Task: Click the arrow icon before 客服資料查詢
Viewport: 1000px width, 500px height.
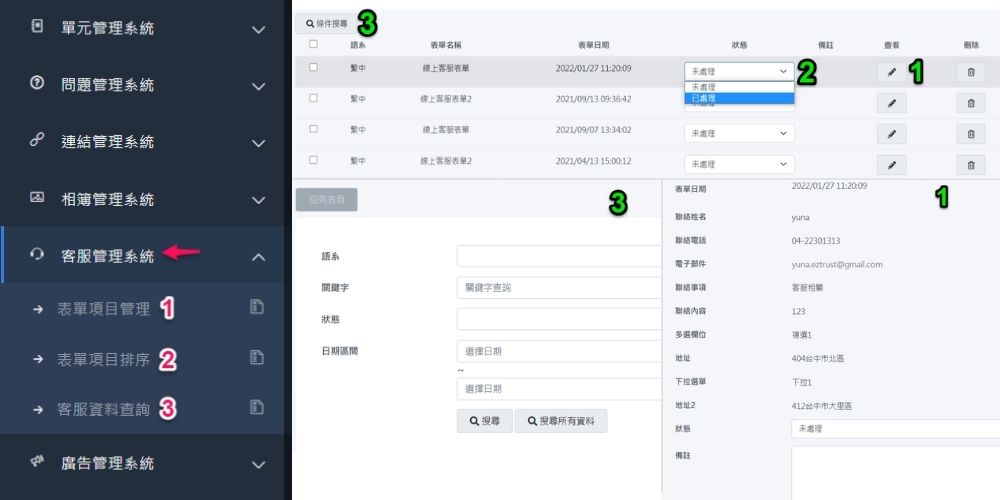Action: pos(38,409)
